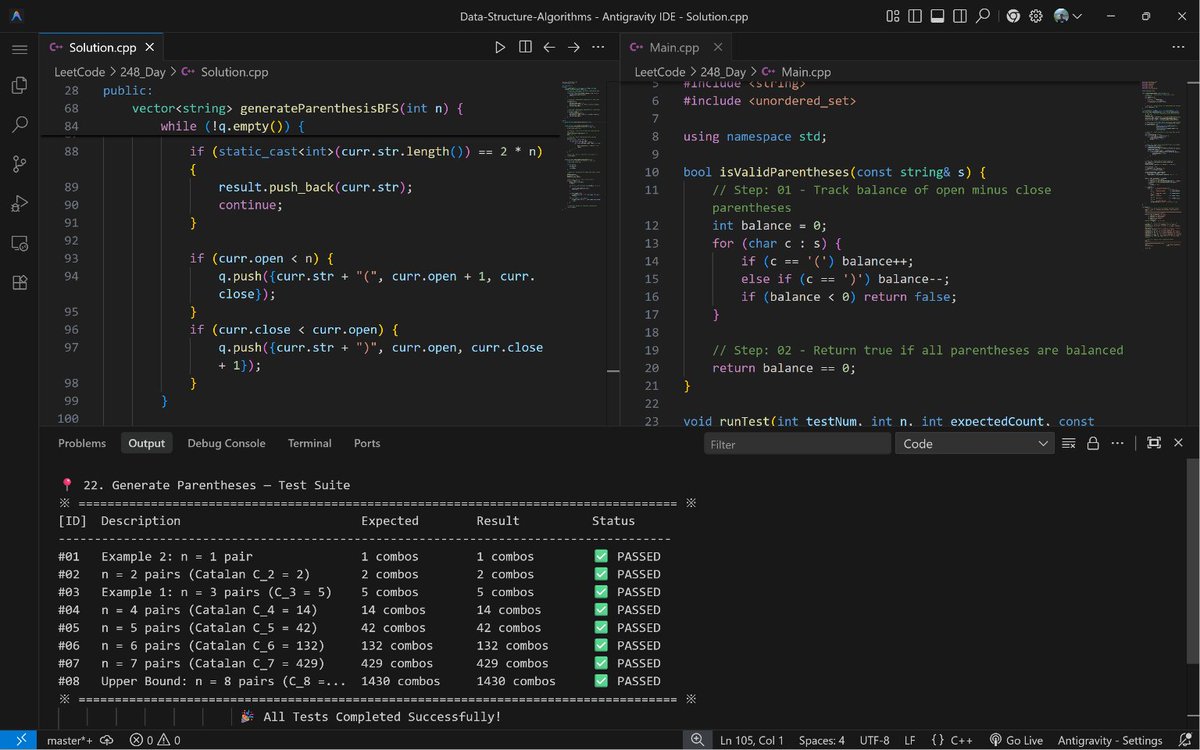Viewport: 1200px width, 750px height.
Task: Close the Solution.cpp tab
Action: [150, 47]
